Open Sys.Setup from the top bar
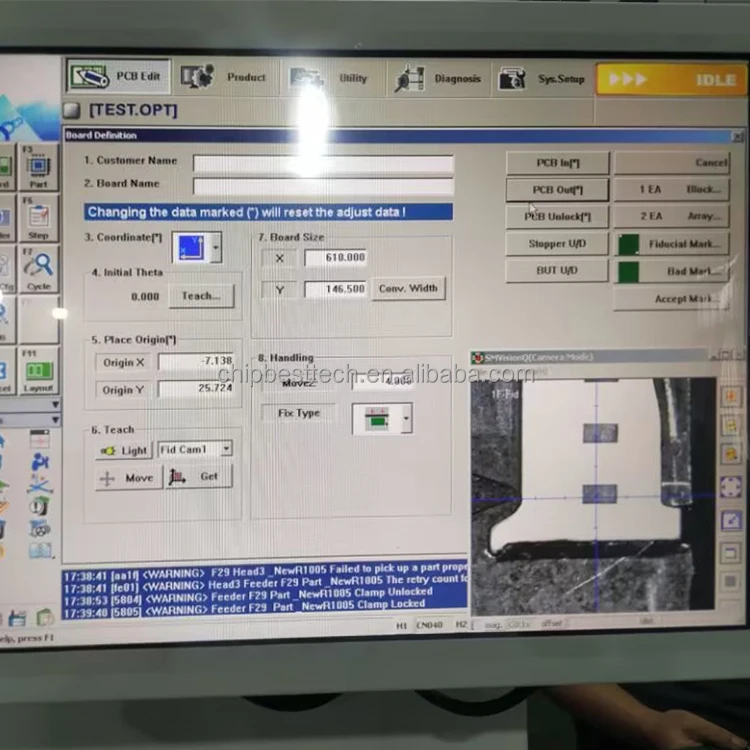The width and height of the screenshot is (750, 750). (x=542, y=79)
